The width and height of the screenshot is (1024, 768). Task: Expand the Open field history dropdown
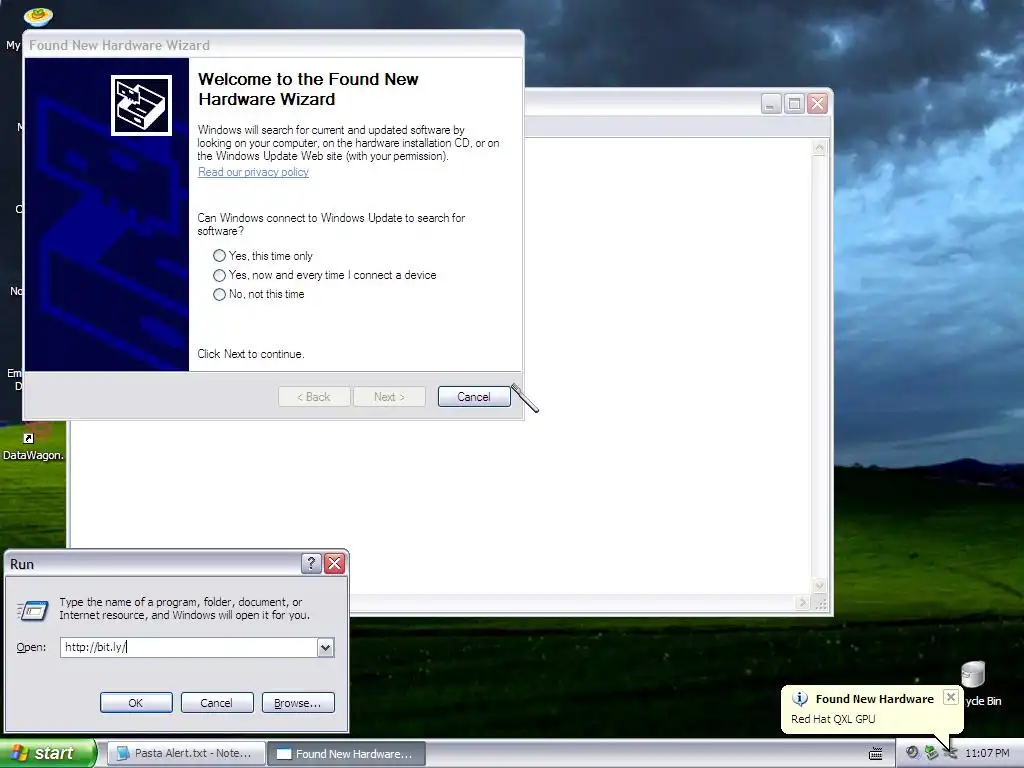click(325, 647)
